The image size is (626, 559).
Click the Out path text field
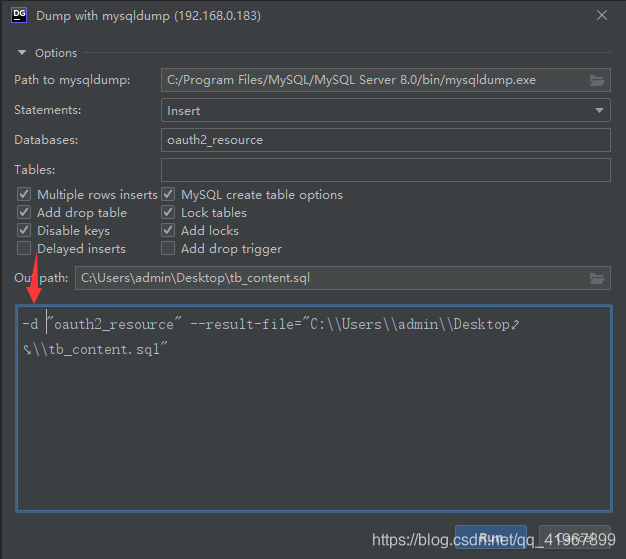pos(343,278)
